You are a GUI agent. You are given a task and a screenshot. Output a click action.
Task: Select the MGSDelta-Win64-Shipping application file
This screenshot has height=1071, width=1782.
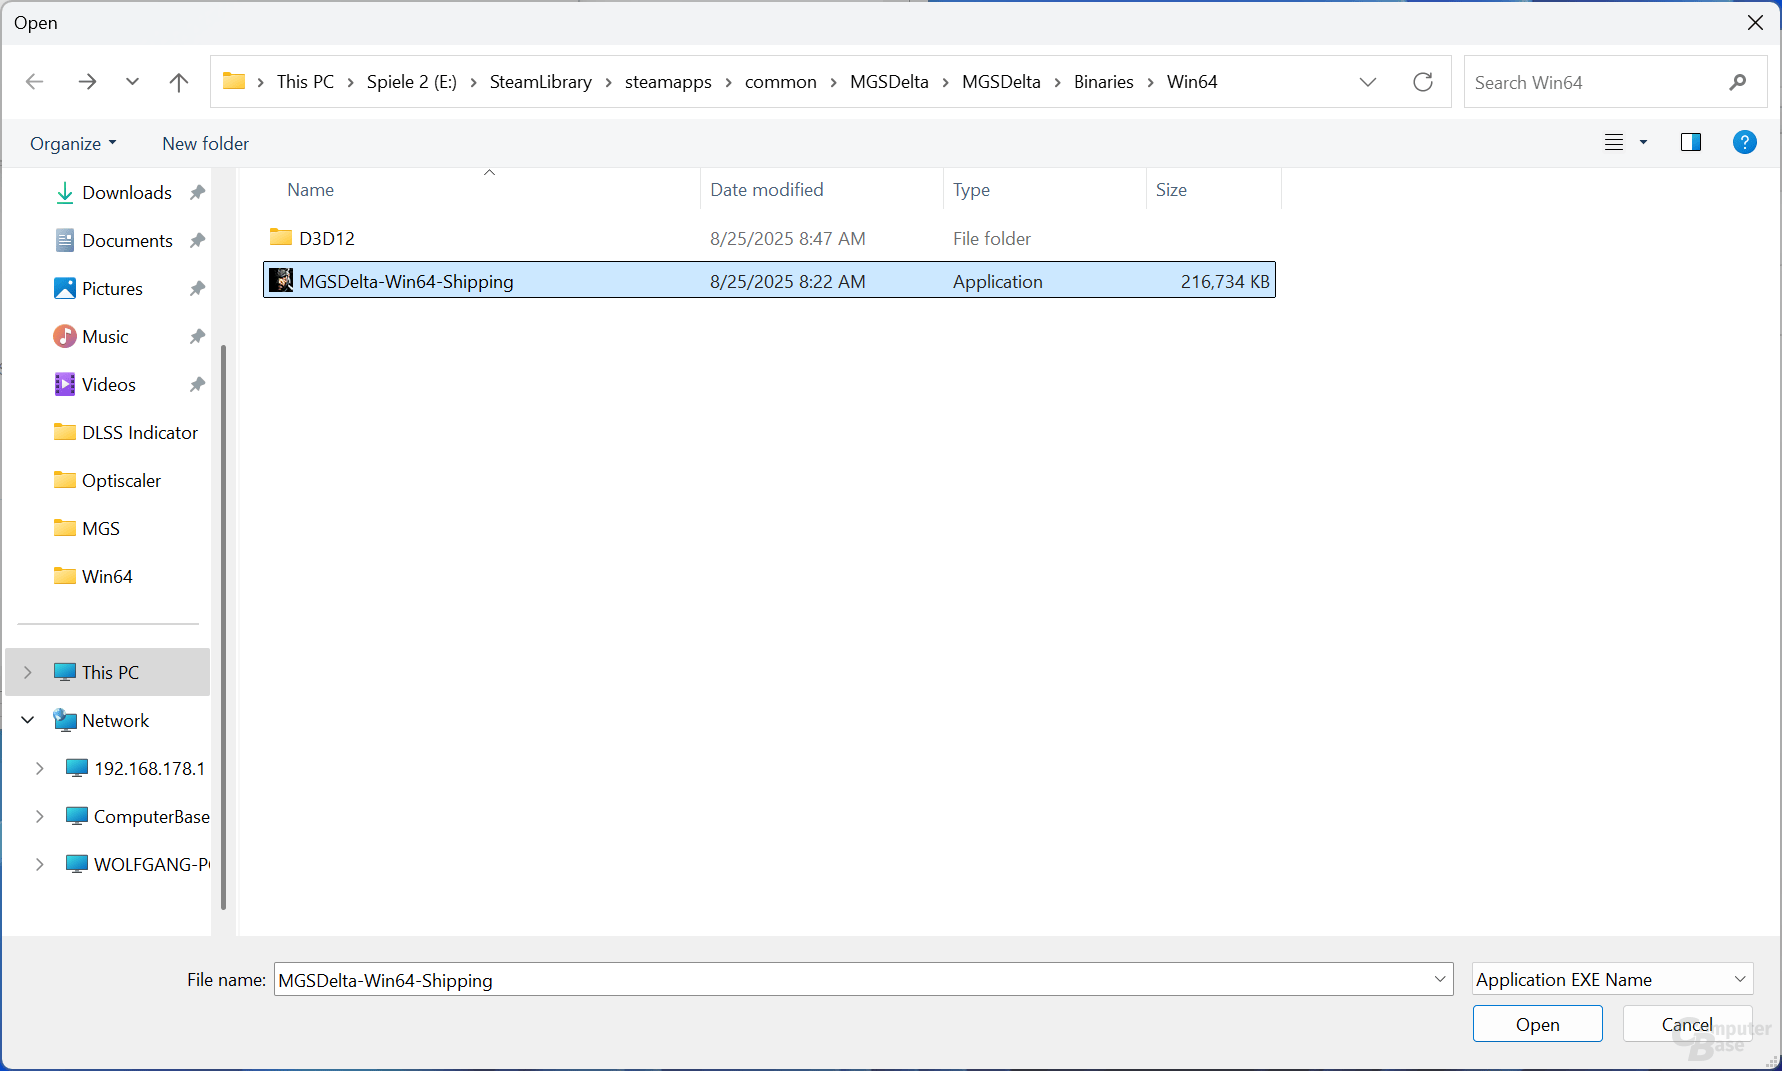(406, 281)
